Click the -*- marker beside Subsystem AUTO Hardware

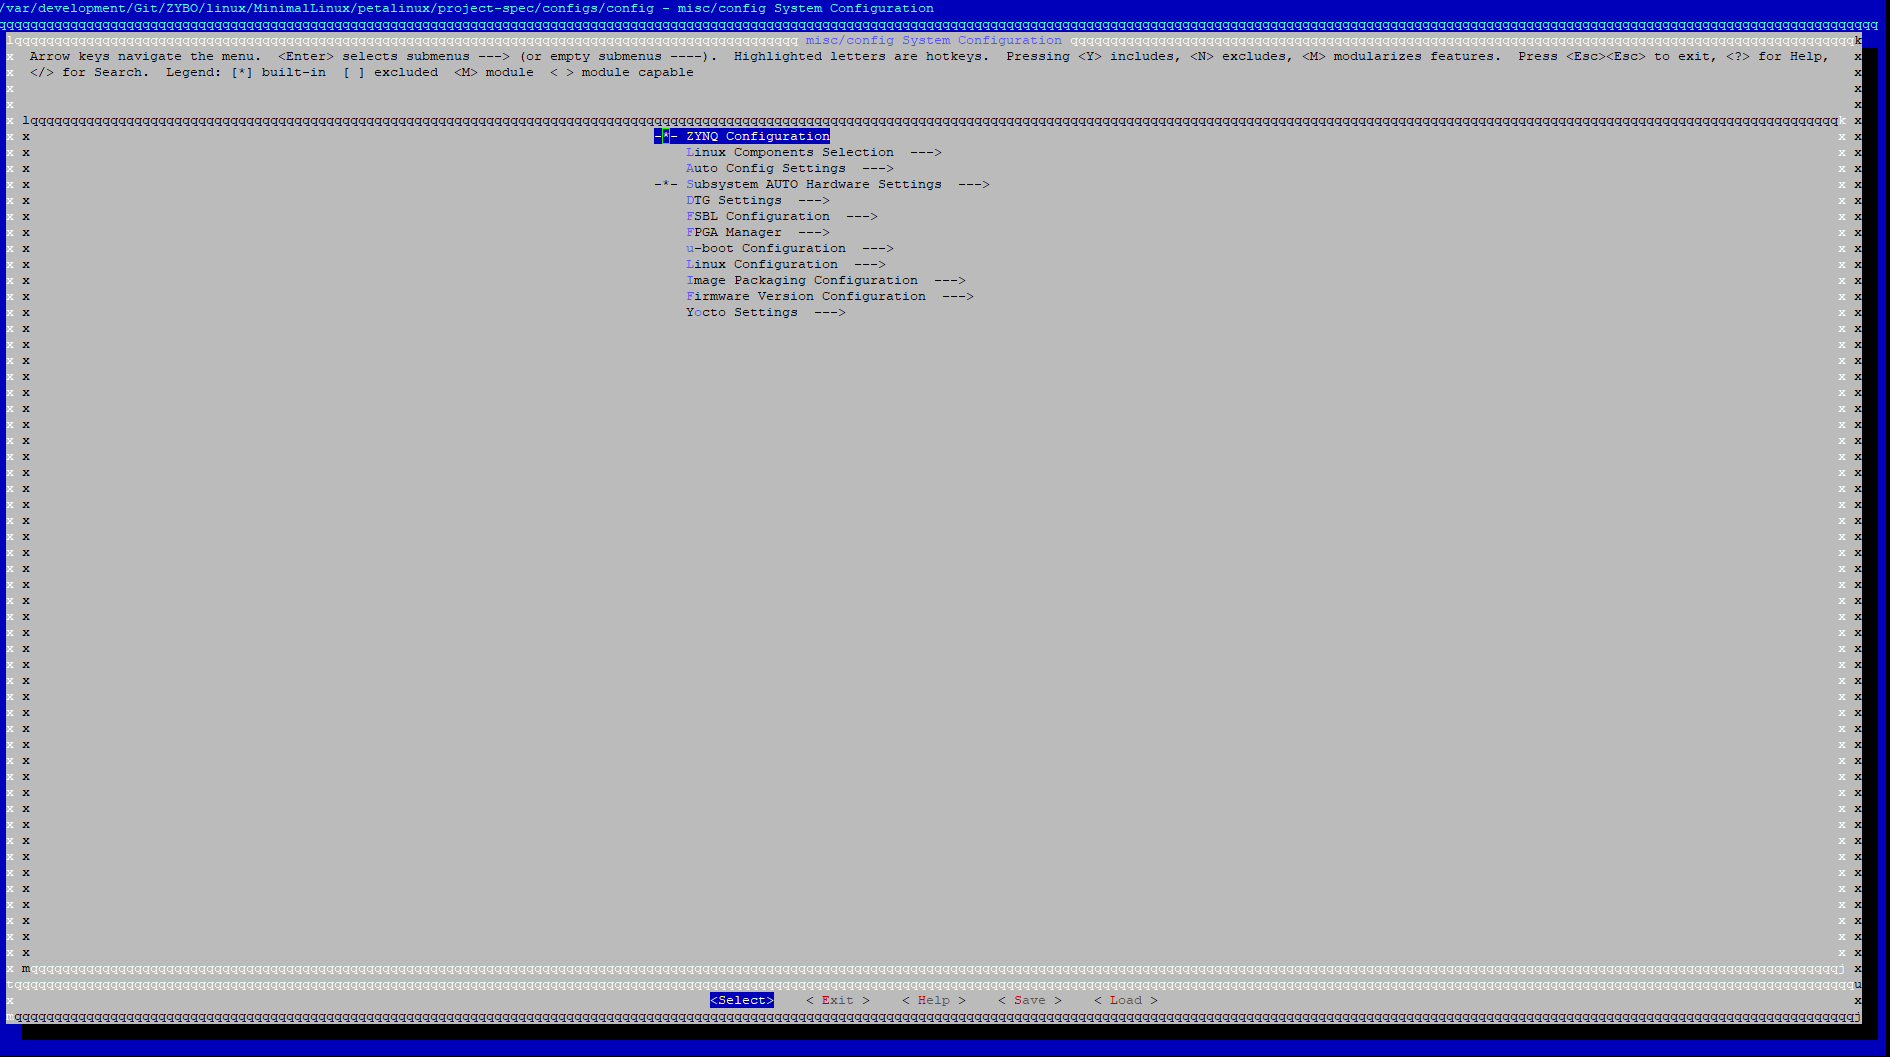pyautogui.click(x=666, y=184)
